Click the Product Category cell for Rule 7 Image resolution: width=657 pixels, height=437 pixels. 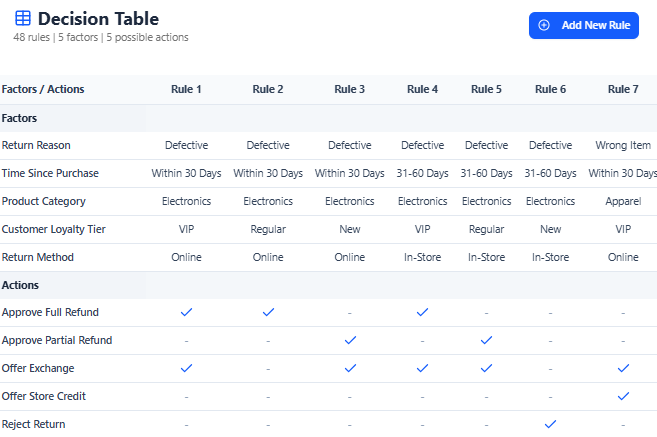(x=623, y=201)
